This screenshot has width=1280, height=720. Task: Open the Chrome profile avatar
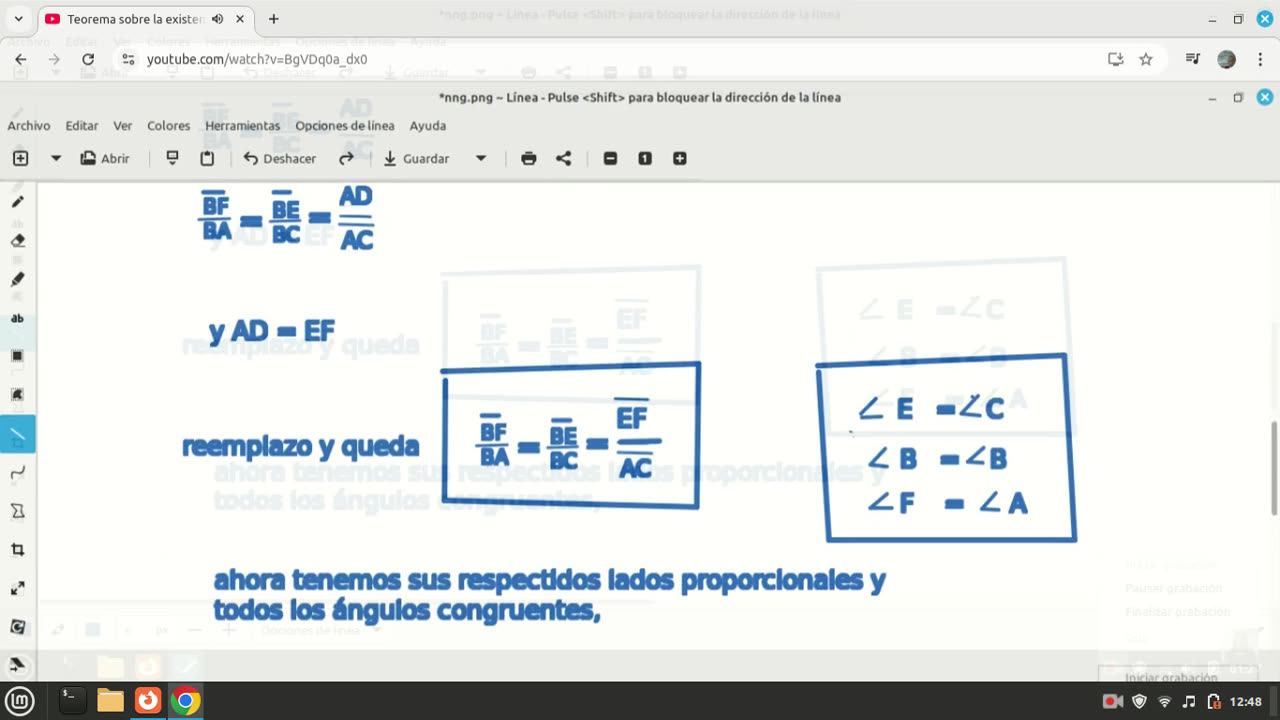[1227, 59]
